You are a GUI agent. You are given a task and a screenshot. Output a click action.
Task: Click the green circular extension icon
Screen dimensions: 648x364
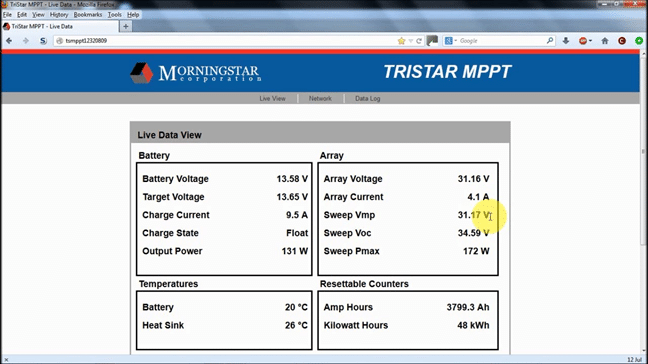[x=639, y=40]
